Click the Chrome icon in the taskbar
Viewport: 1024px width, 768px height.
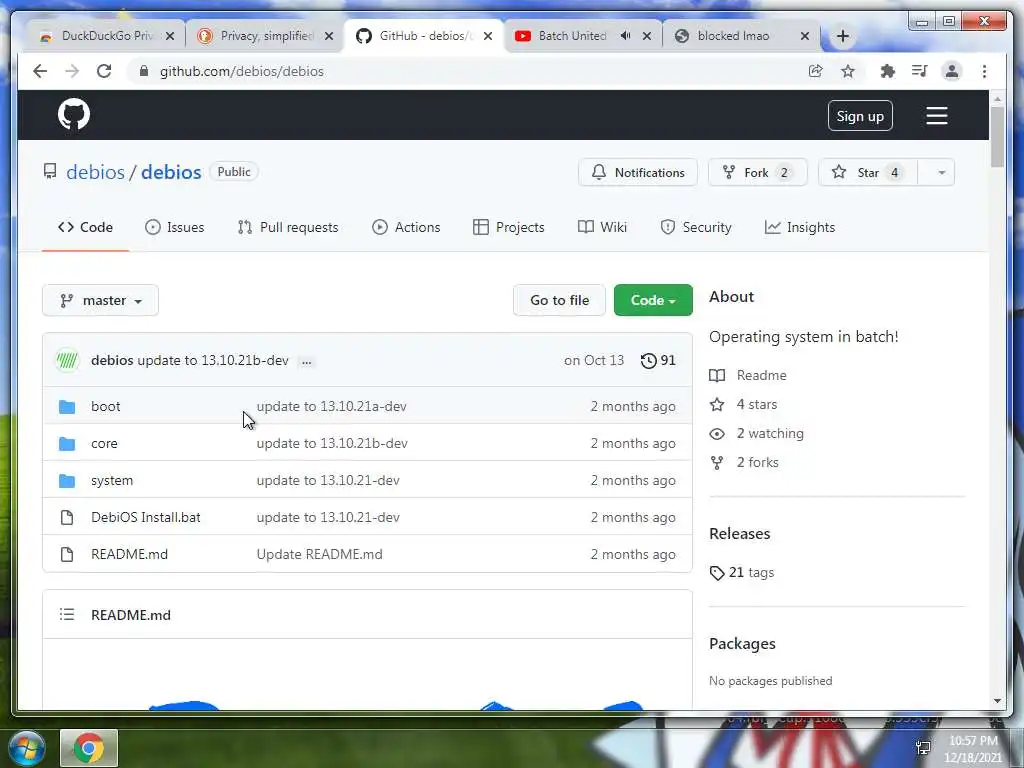[x=89, y=748]
